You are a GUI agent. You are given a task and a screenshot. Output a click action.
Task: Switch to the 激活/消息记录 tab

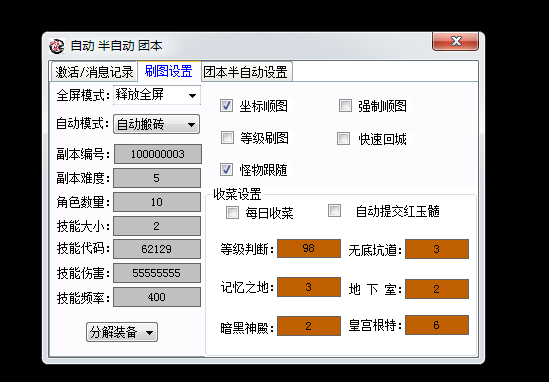click(94, 72)
